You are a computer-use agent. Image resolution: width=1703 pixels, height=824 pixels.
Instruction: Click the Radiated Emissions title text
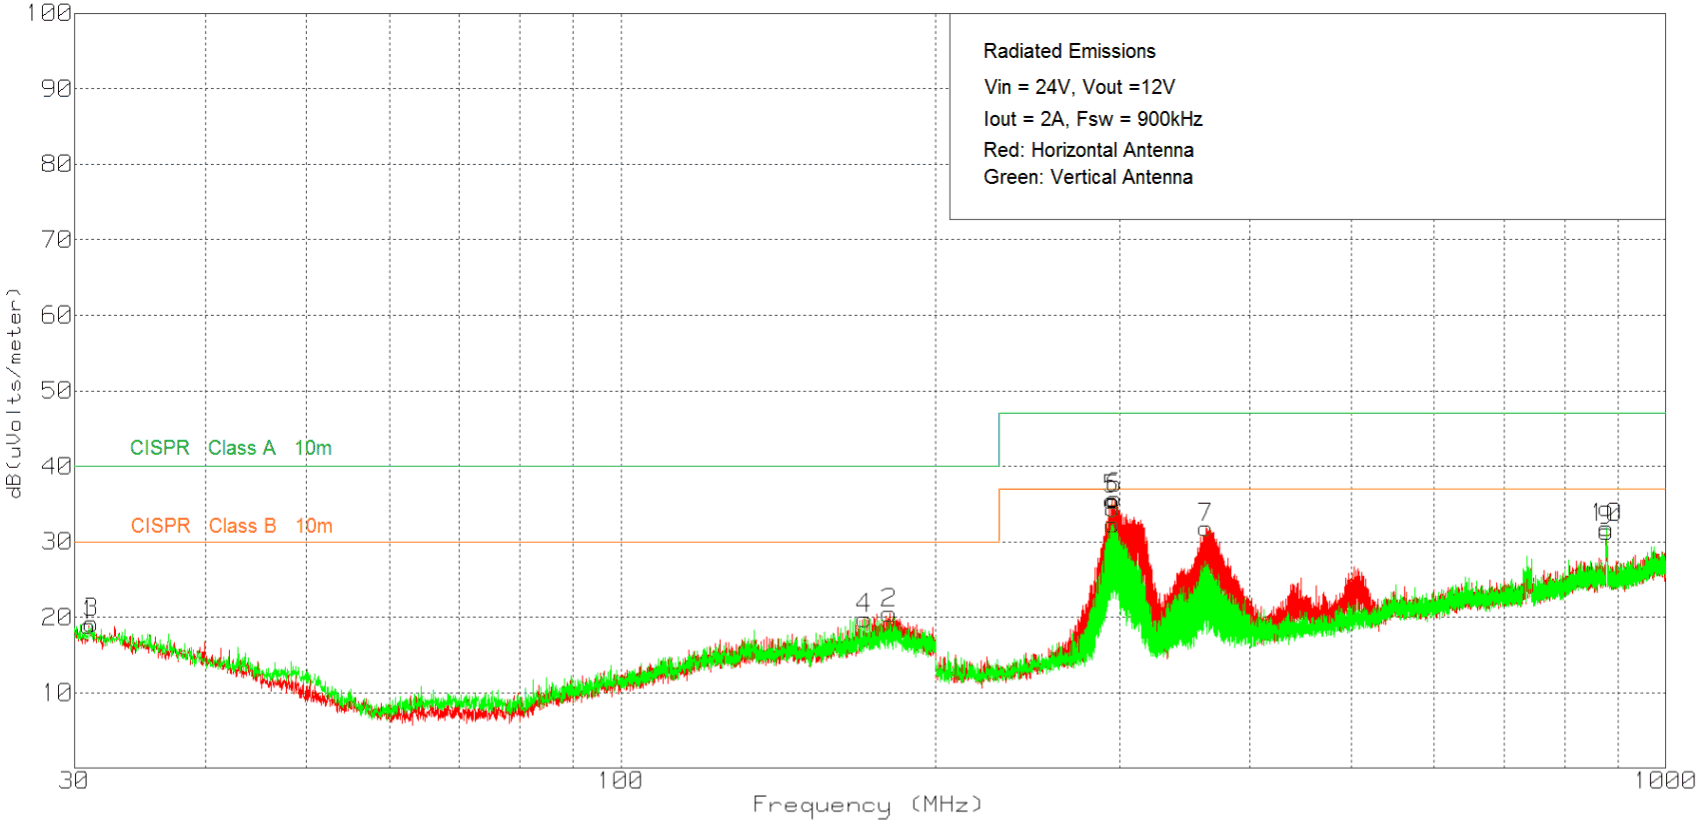coord(1068,51)
